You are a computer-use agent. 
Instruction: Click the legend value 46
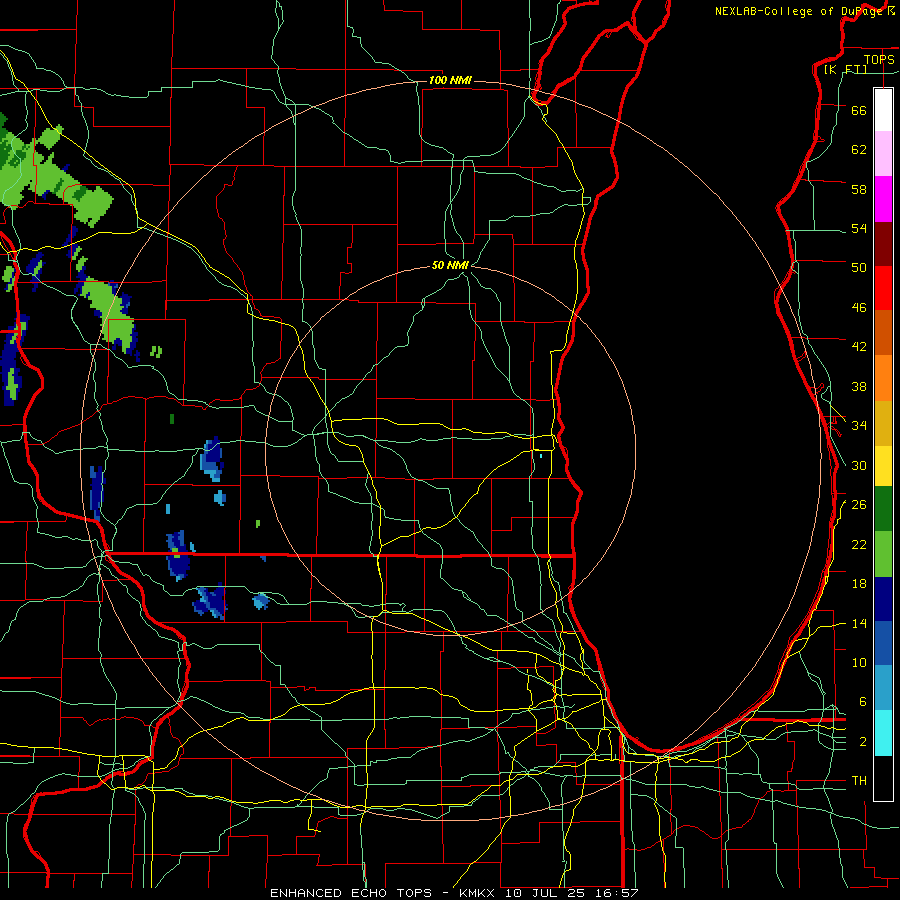point(859,308)
